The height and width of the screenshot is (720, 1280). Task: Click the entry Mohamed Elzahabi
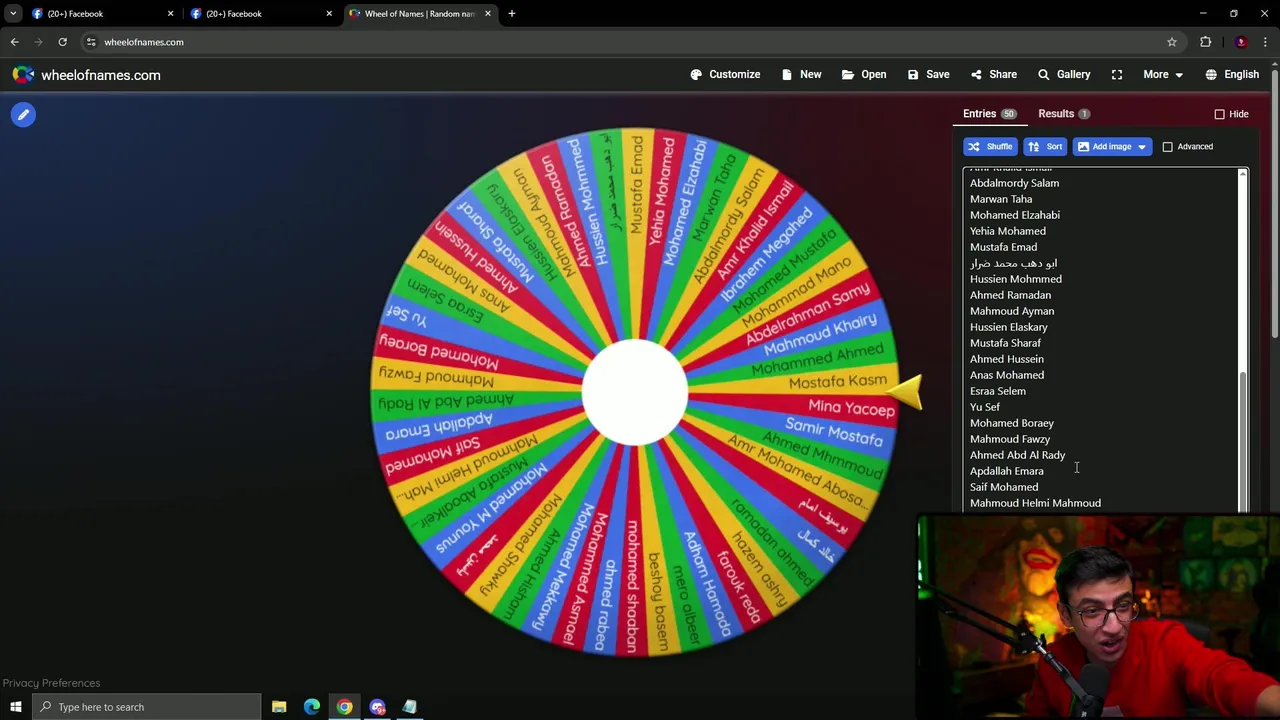pyautogui.click(x=1015, y=215)
